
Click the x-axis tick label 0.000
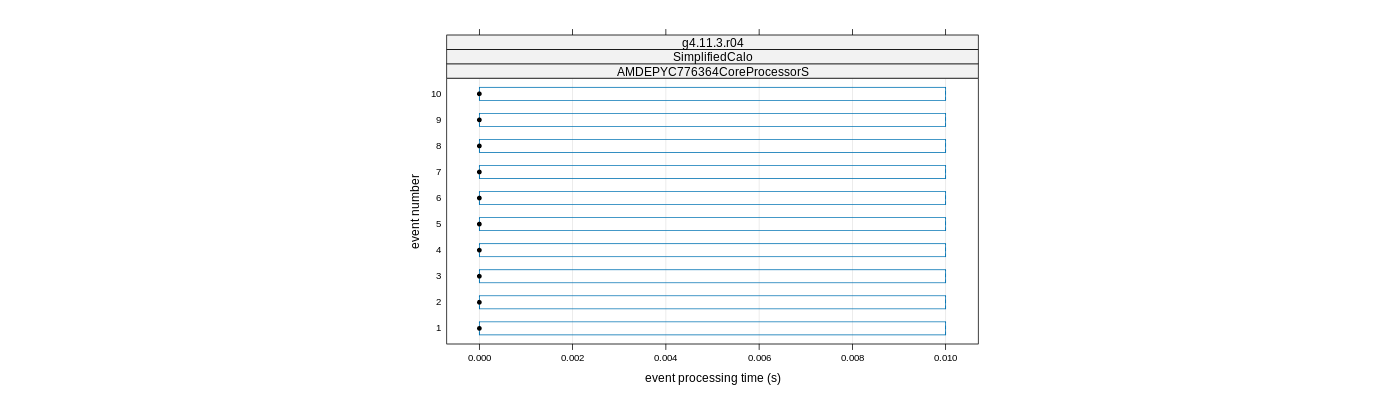(x=479, y=358)
